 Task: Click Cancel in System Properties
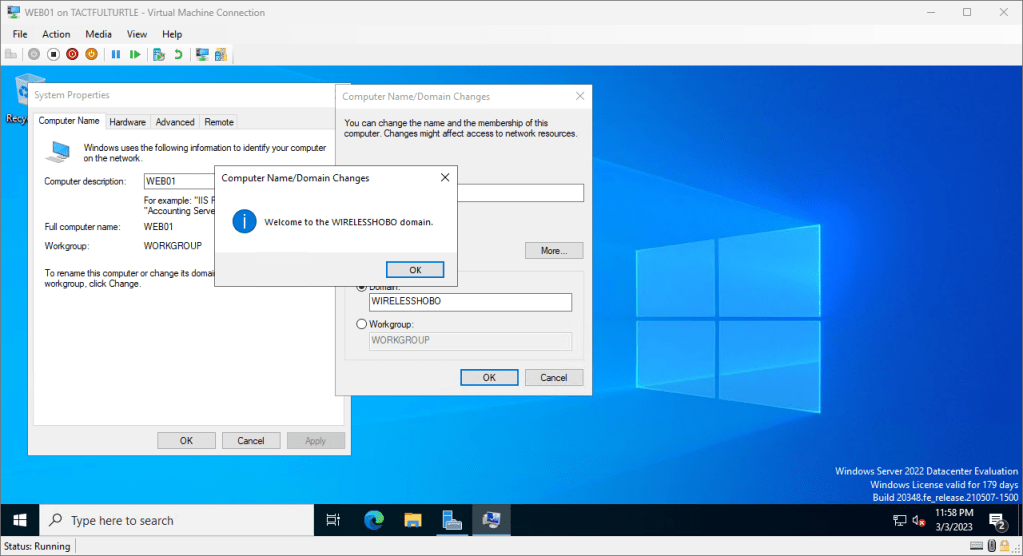tap(251, 440)
